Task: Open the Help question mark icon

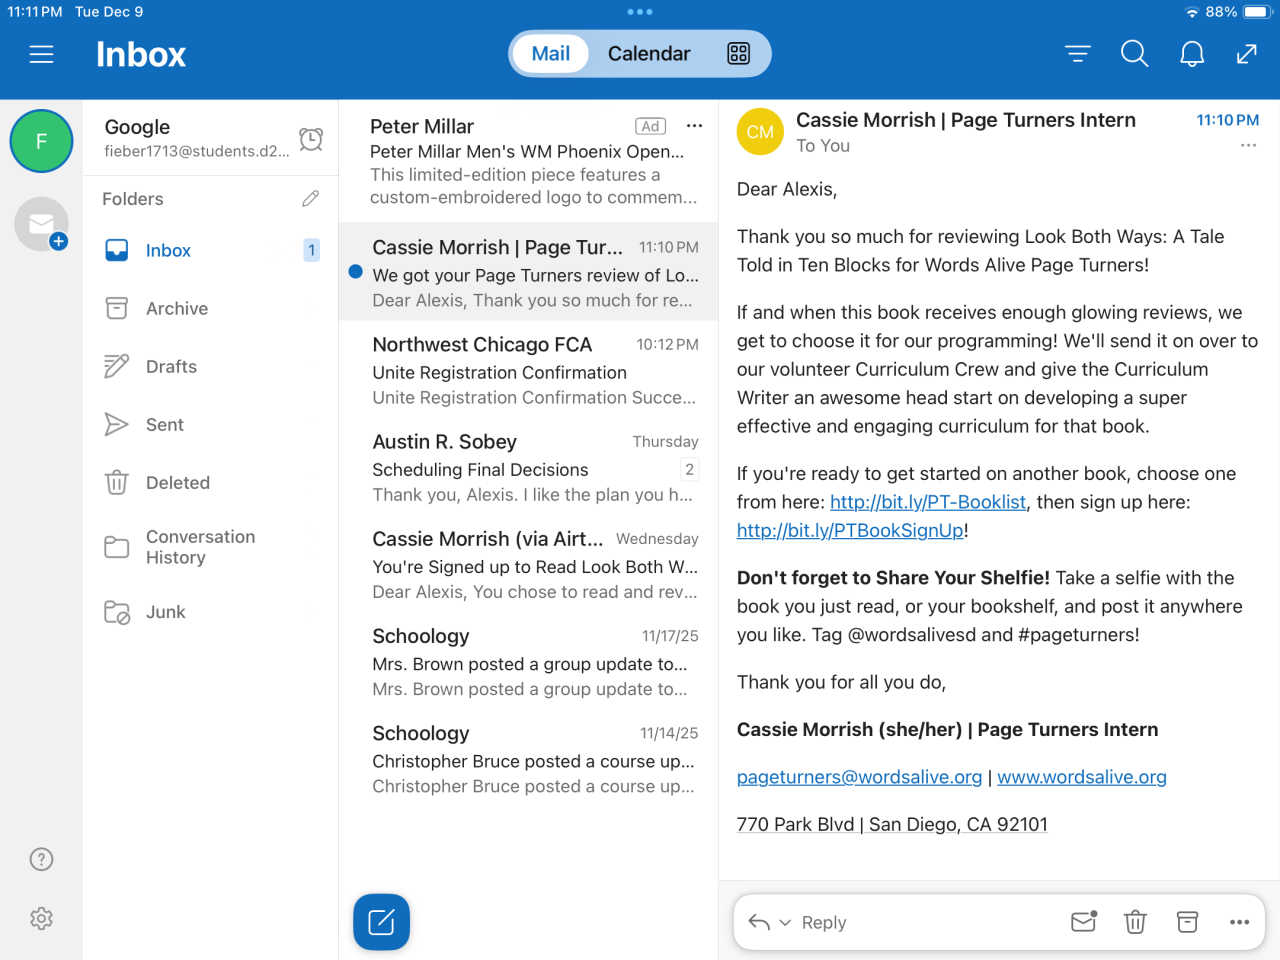Action: 41,859
